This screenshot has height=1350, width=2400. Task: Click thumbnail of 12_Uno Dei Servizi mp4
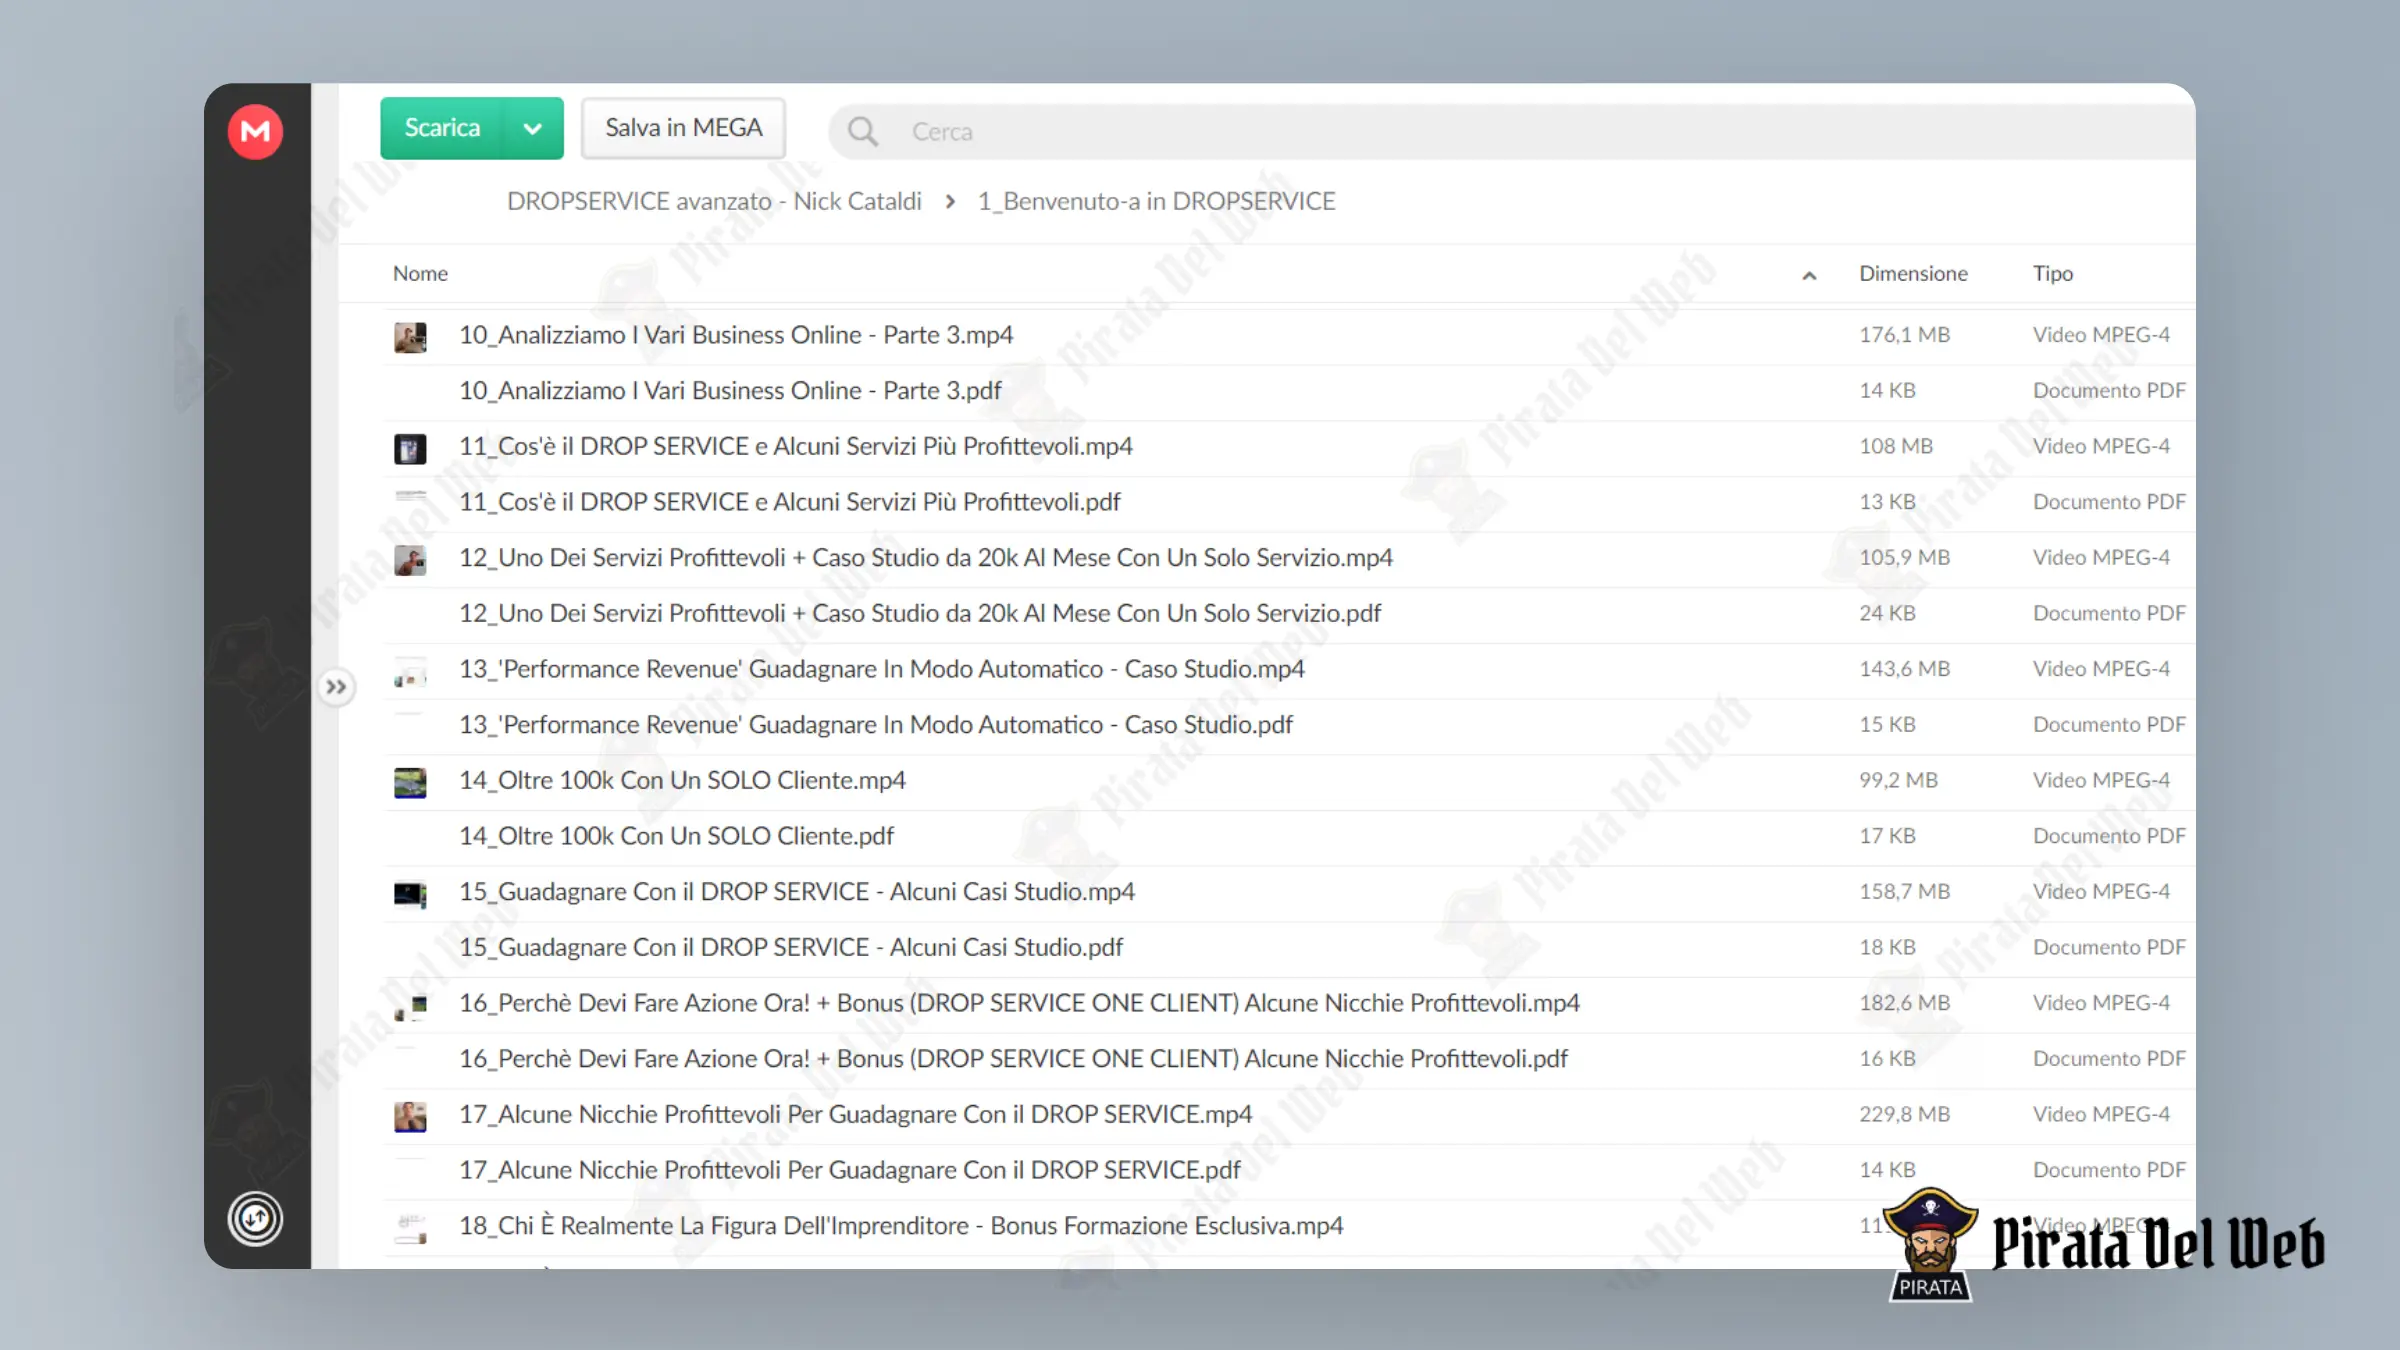coord(410,559)
